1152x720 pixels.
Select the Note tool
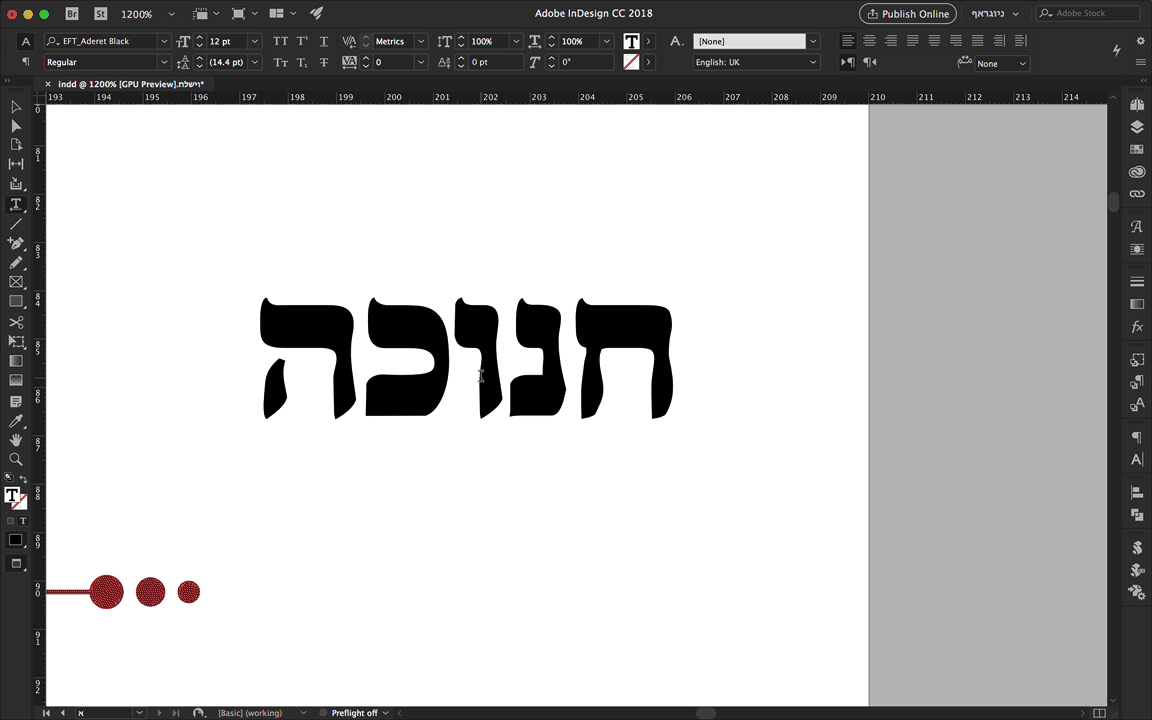coord(15,401)
